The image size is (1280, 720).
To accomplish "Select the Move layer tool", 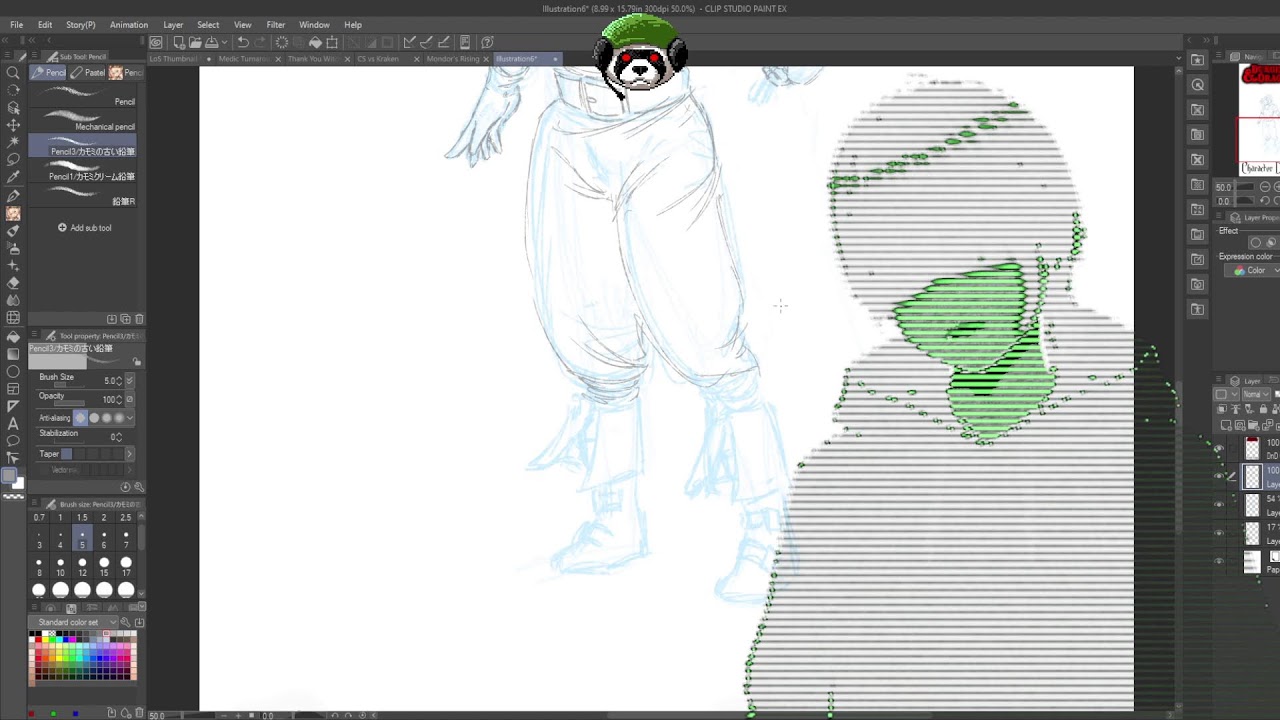I will point(13,124).
